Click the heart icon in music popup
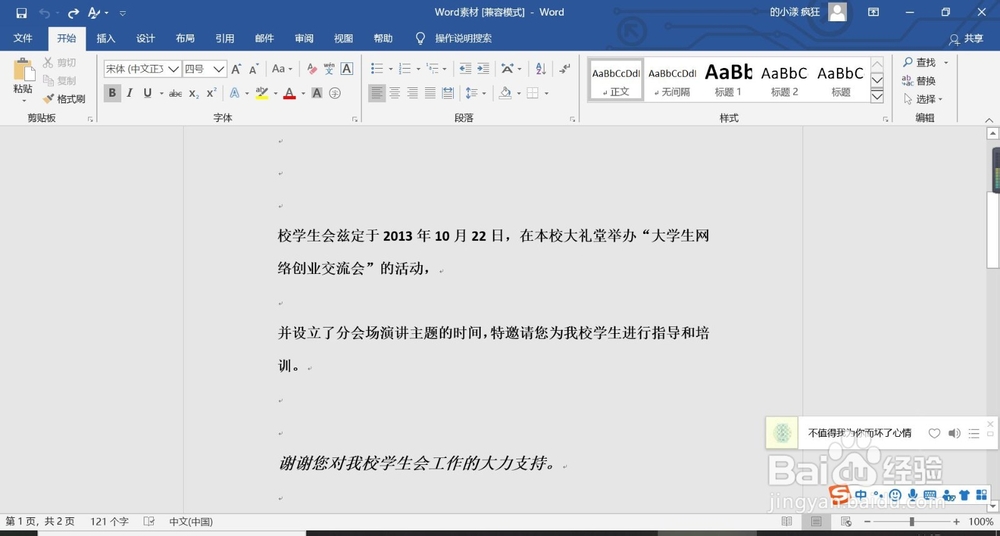 (x=934, y=433)
